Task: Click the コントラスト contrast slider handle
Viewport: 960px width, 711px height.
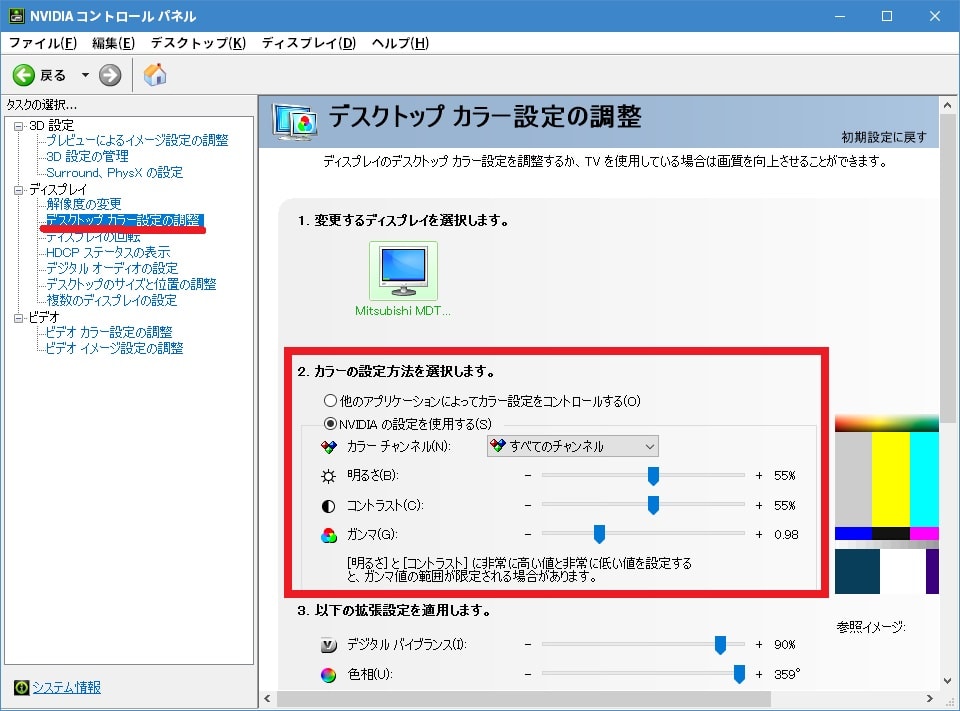Action: tap(653, 505)
